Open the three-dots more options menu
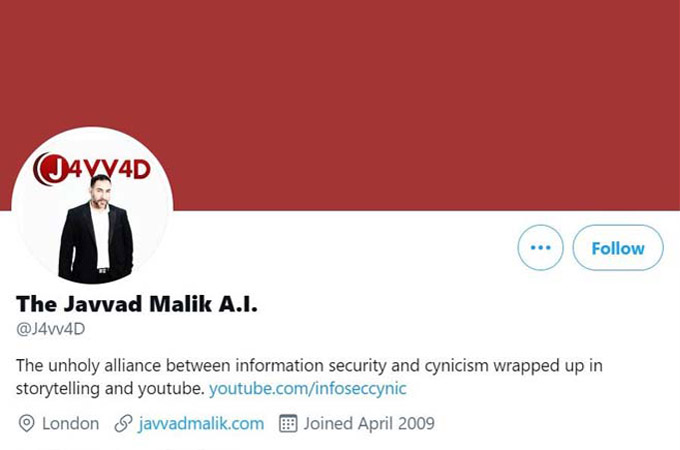Viewport: 680px width, 450px height. 540,248
